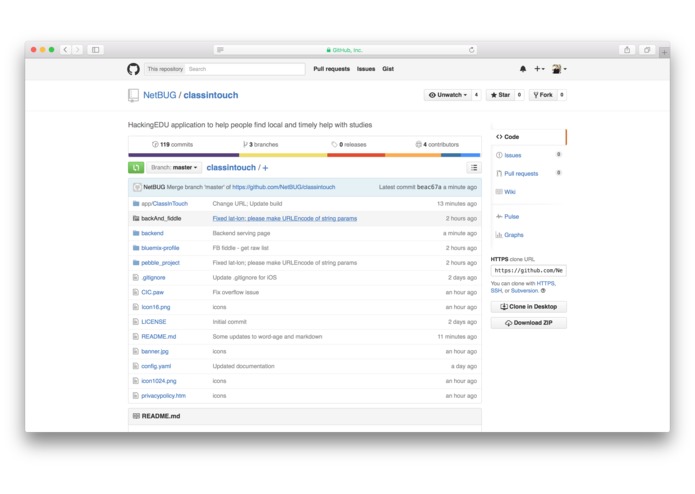Switch to list view icon beside file path
This screenshot has width=695, height=494.
(x=474, y=167)
